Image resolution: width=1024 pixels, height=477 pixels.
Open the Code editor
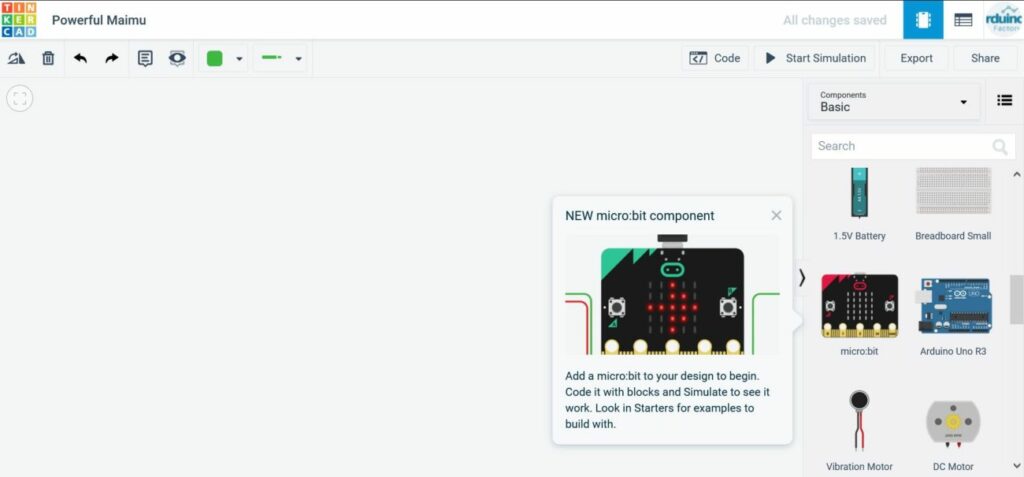click(x=715, y=58)
